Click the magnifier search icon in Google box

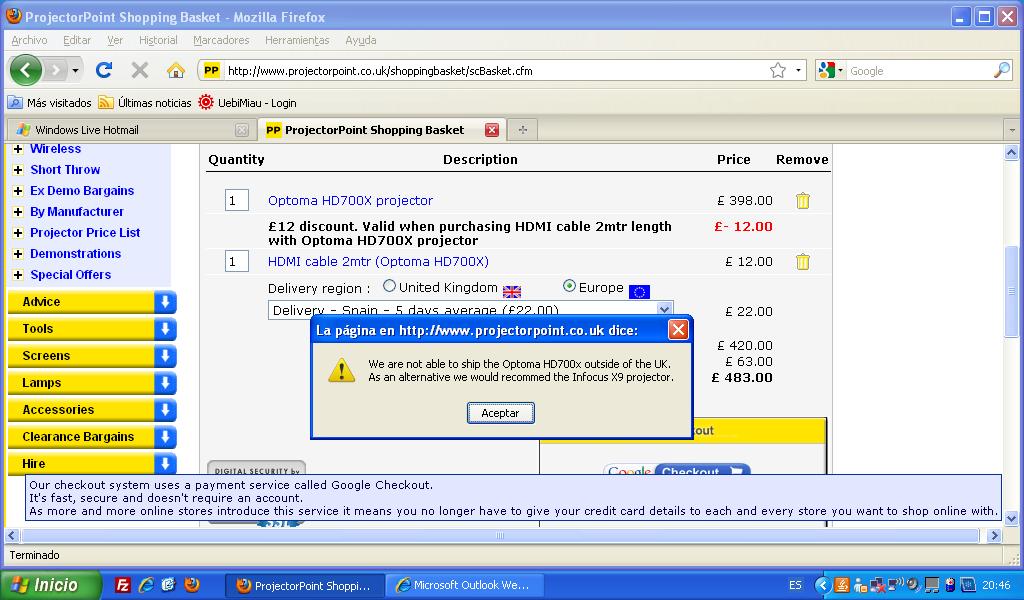click(1002, 71)
